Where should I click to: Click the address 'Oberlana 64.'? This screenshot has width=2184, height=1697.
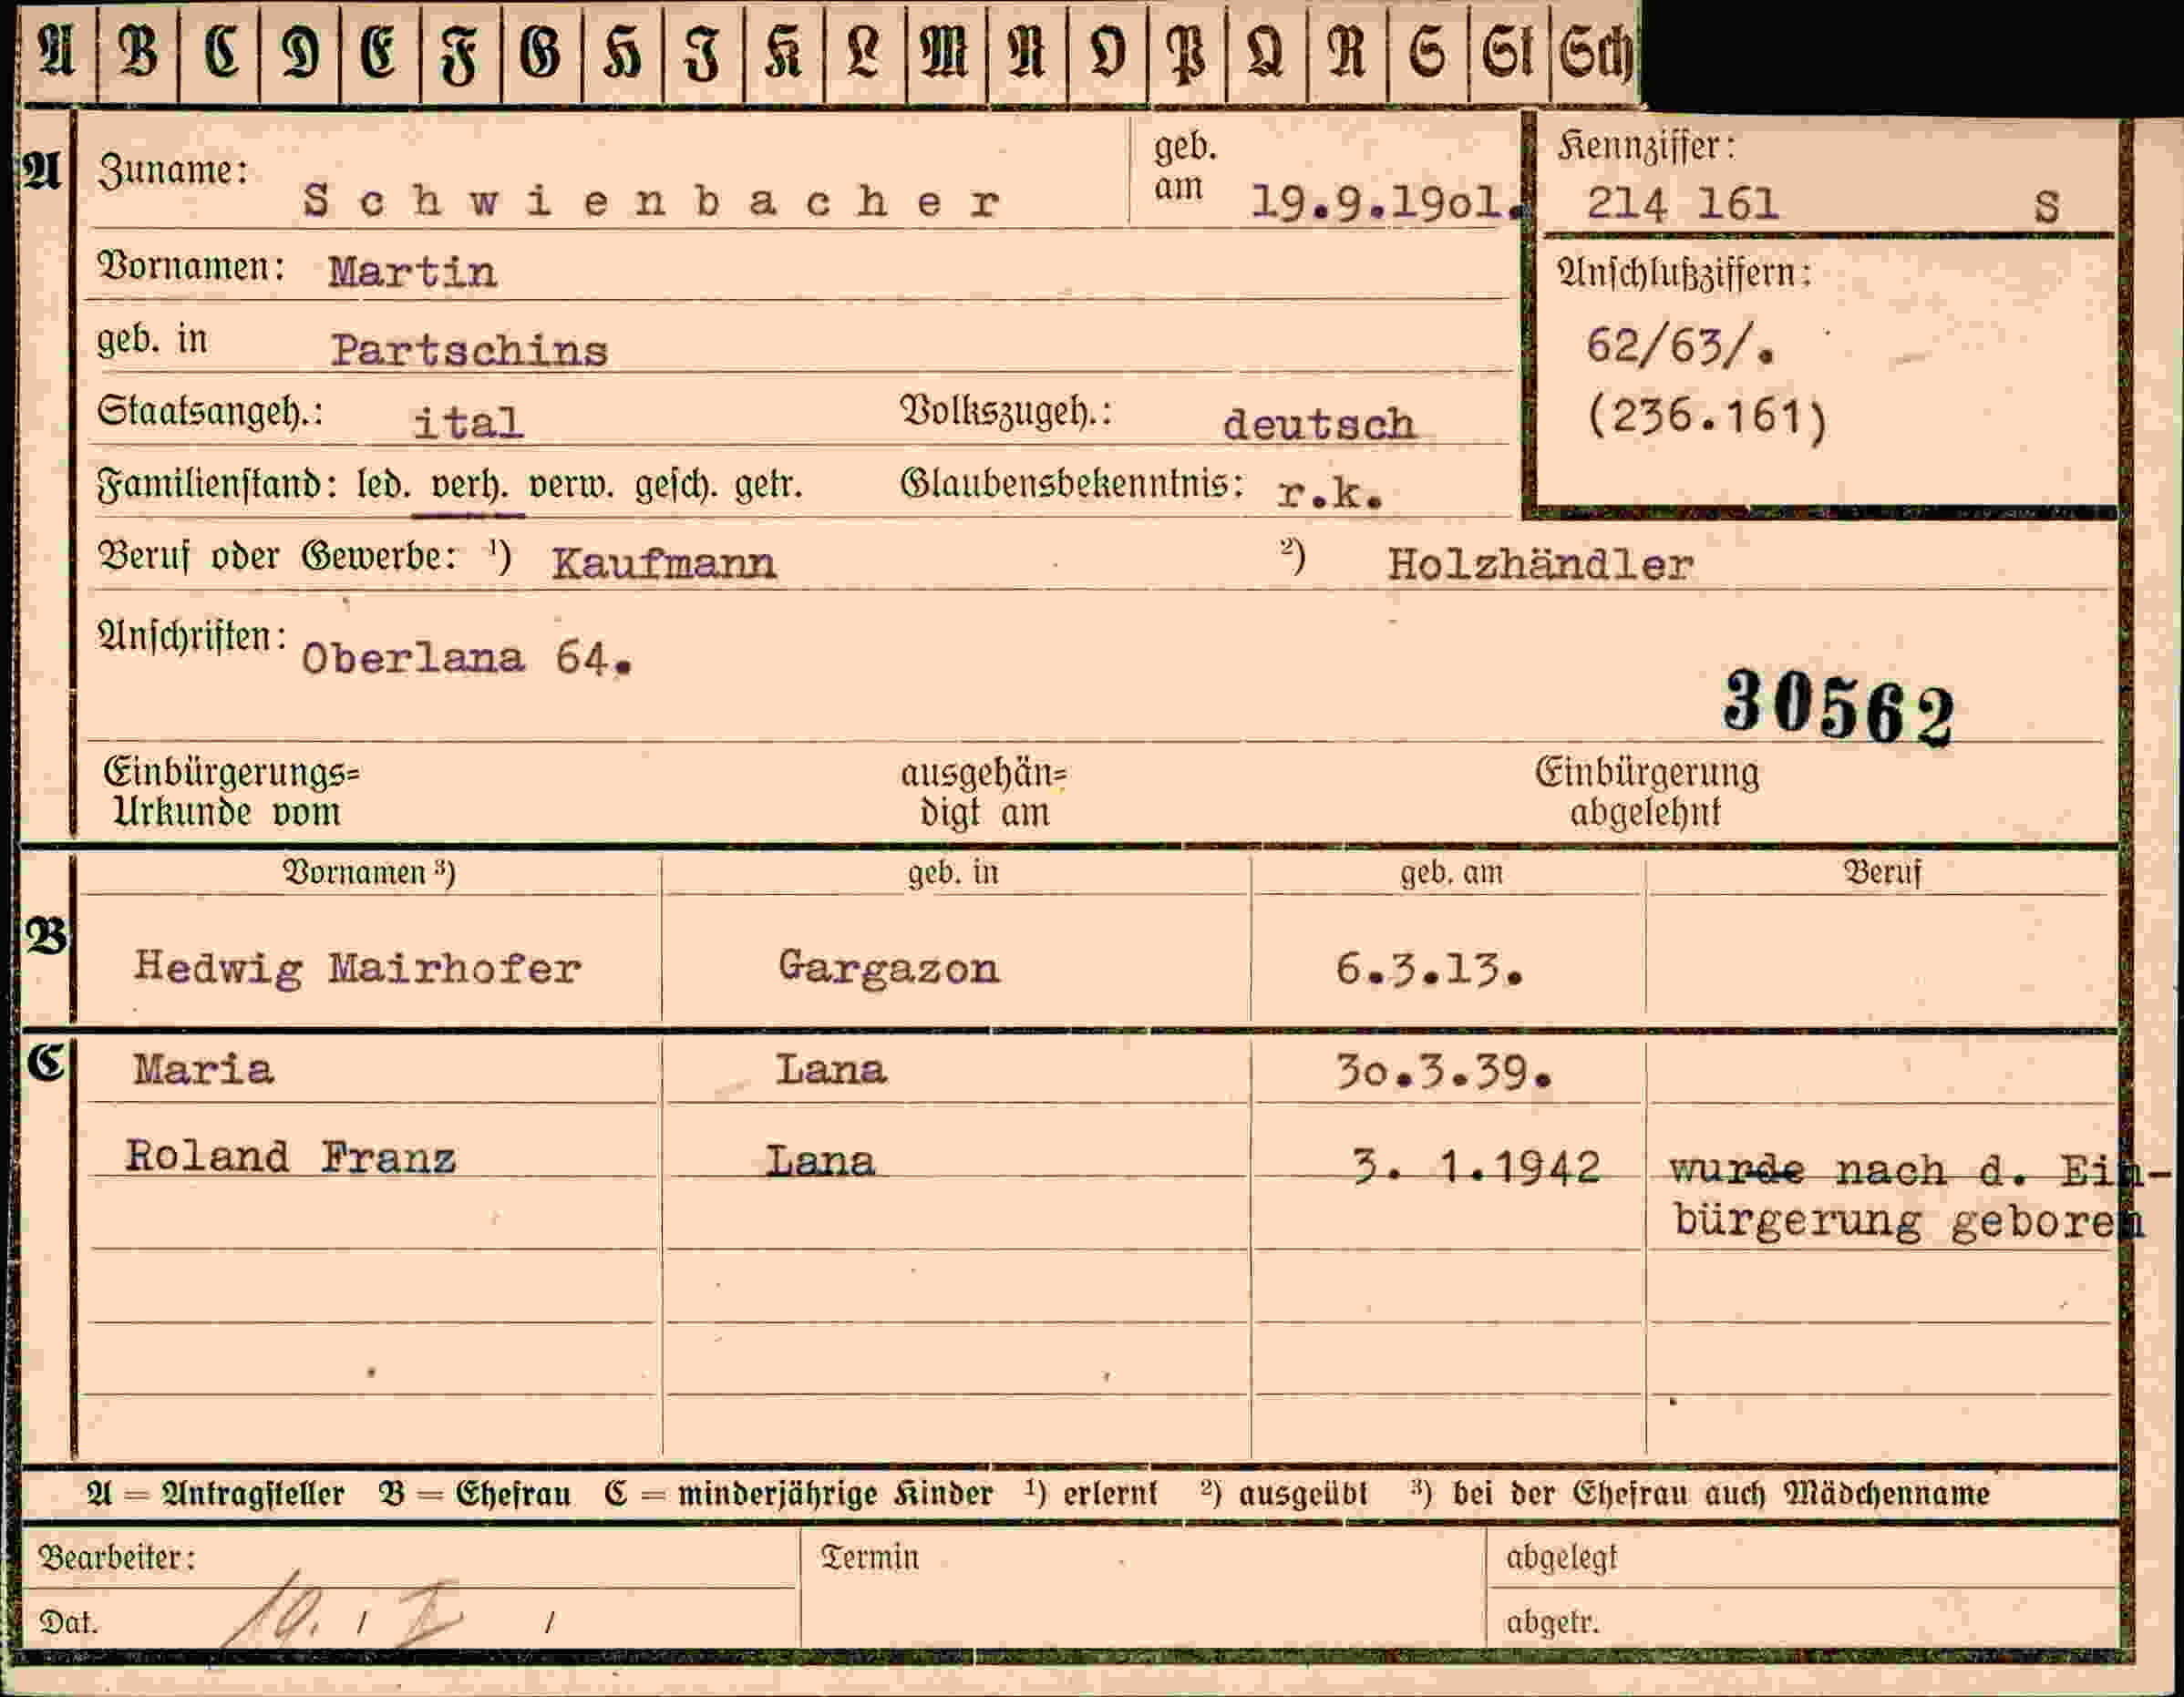(466, 658)
